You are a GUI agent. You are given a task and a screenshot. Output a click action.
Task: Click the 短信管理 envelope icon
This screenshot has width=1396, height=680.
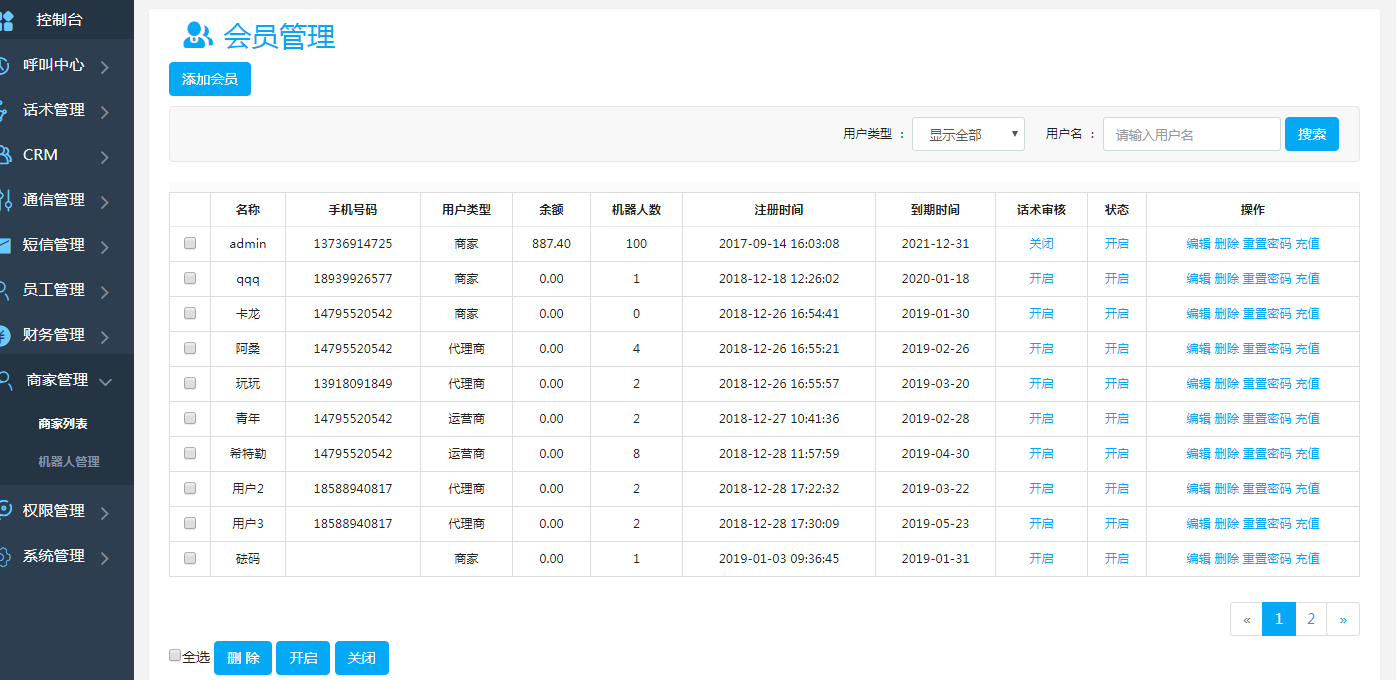click(x=5, y=245)
